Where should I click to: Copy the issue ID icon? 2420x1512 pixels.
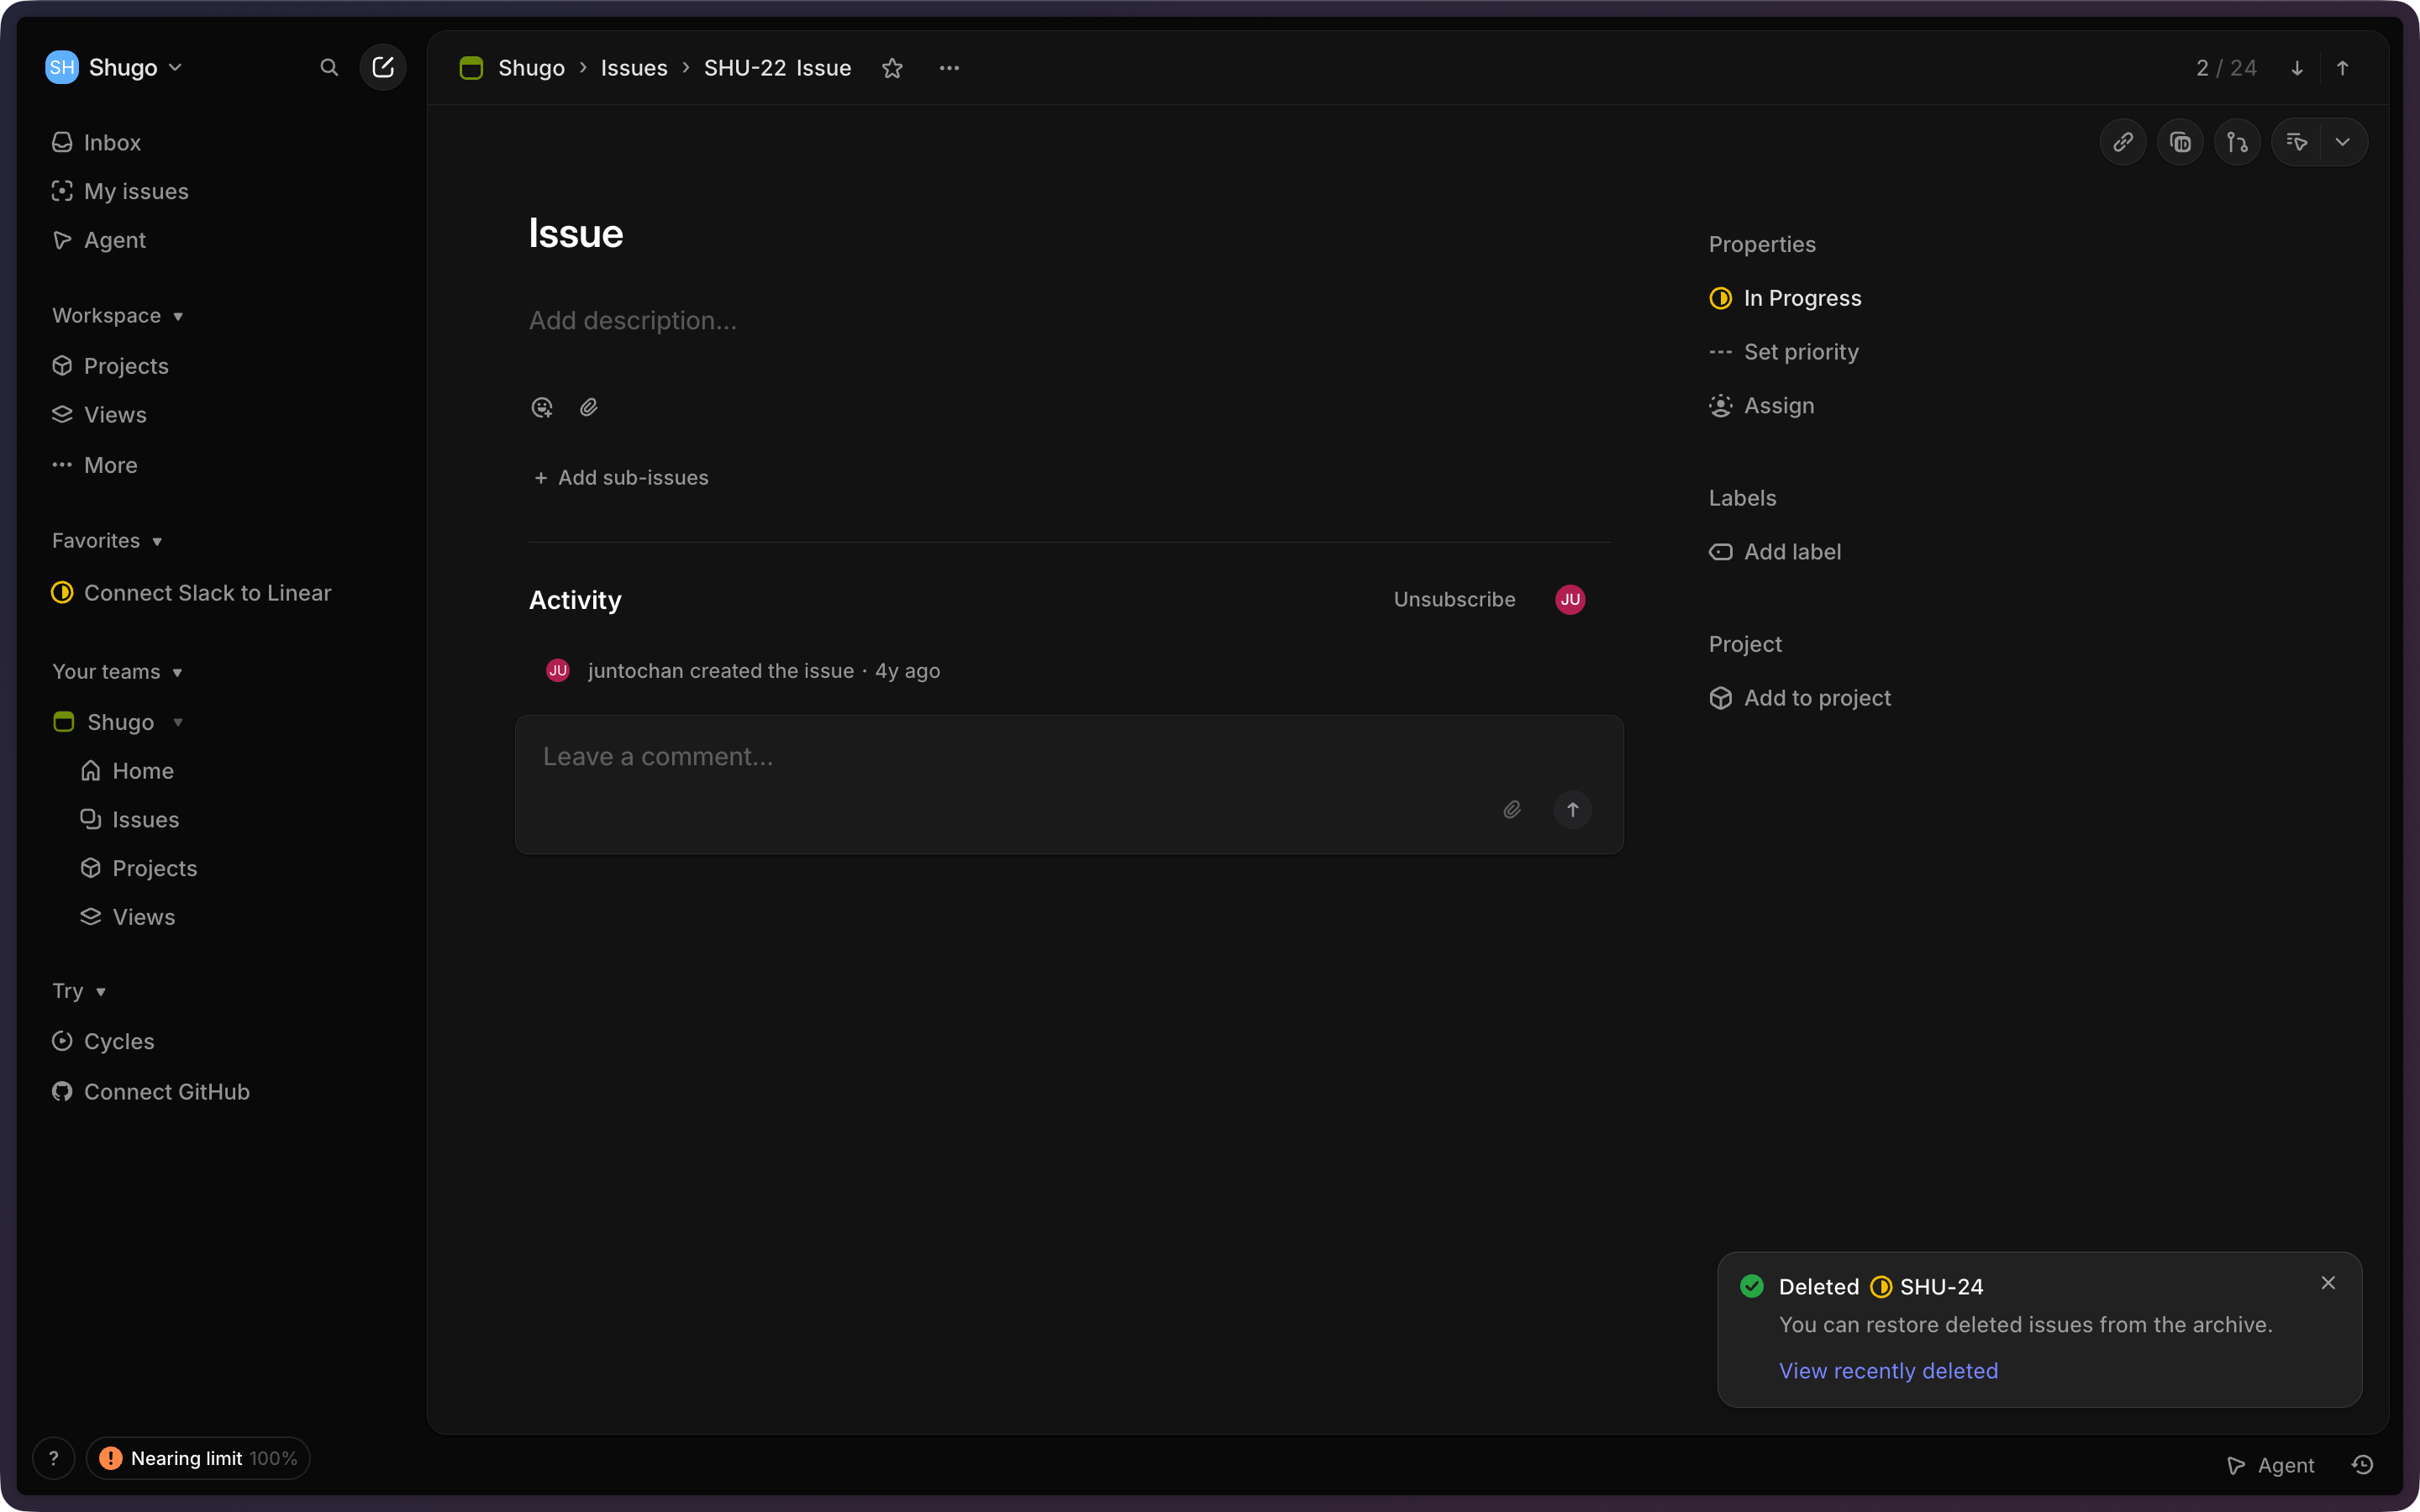click(x=2180, y=142)
